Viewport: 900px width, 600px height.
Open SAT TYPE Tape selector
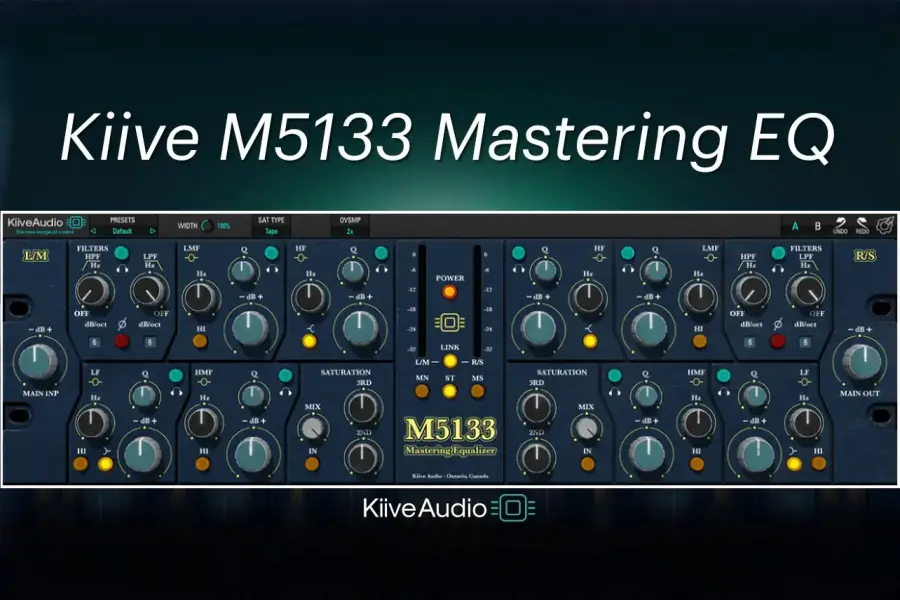pyautogui.click(x=271, y=231)
